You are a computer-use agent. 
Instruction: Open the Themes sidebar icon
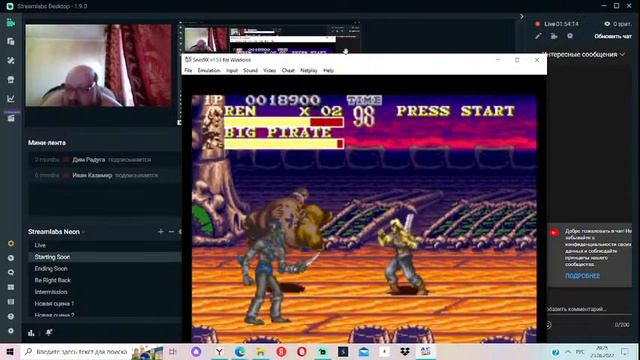[11, 60]
